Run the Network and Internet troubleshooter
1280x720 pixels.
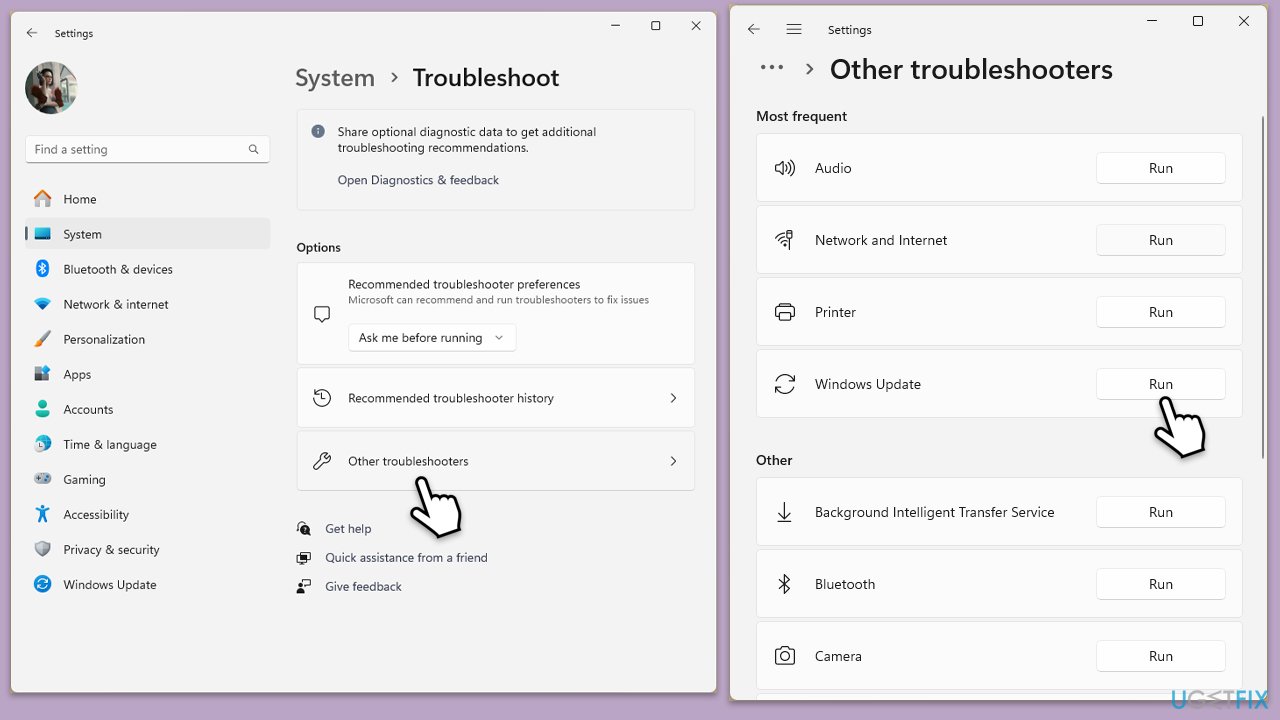(x=1161, y=240)
